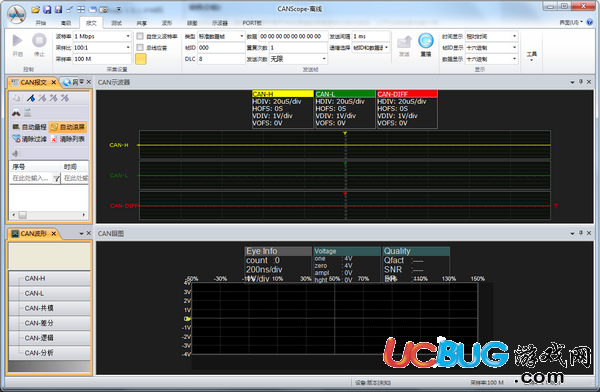Image resolution: width=600 pixels, height=392 pixels.
Task: Click the CAN-分析 button in waveform list
Action: 49,353
